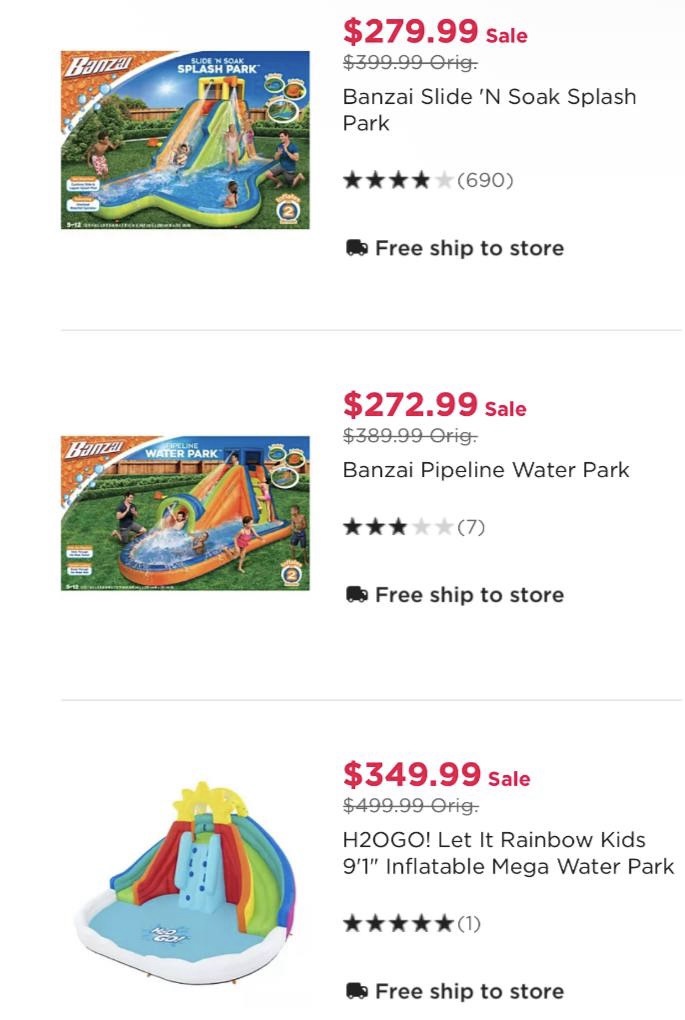The width and height of the screenshot is (685, 1020).
Task: Click the Banzai Pipeline Water Park title
Action: 486,469
